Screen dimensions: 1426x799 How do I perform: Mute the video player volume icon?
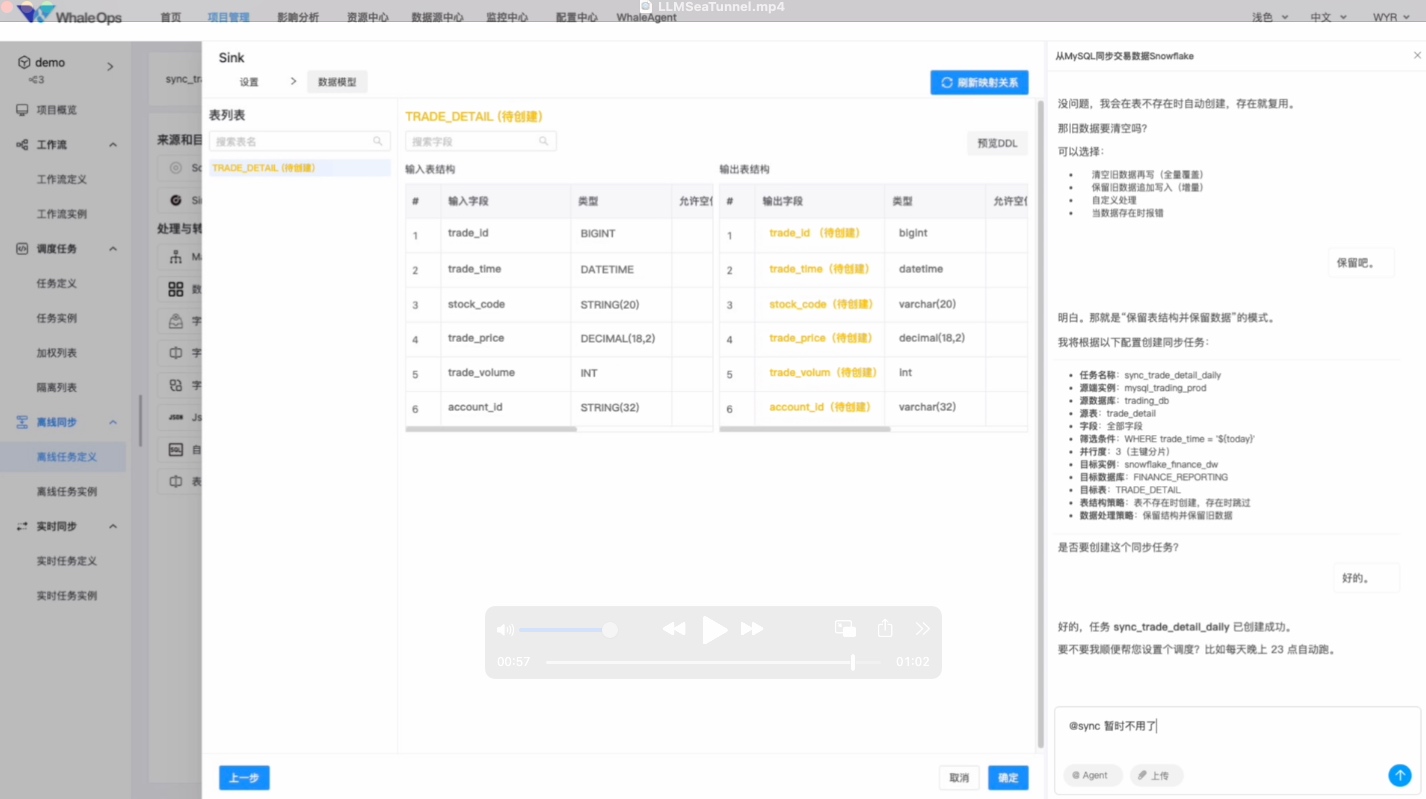click(505, 630)
